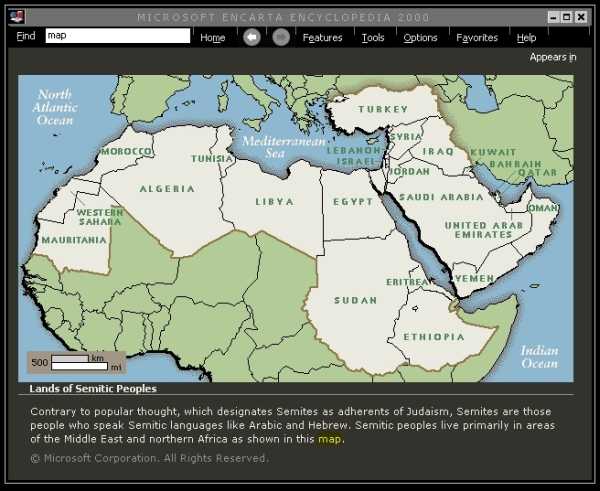Screen dimensions: 600x491
Task: Click the UNITED ARAB EMIRATES label
Action: [x=484, y=230]
